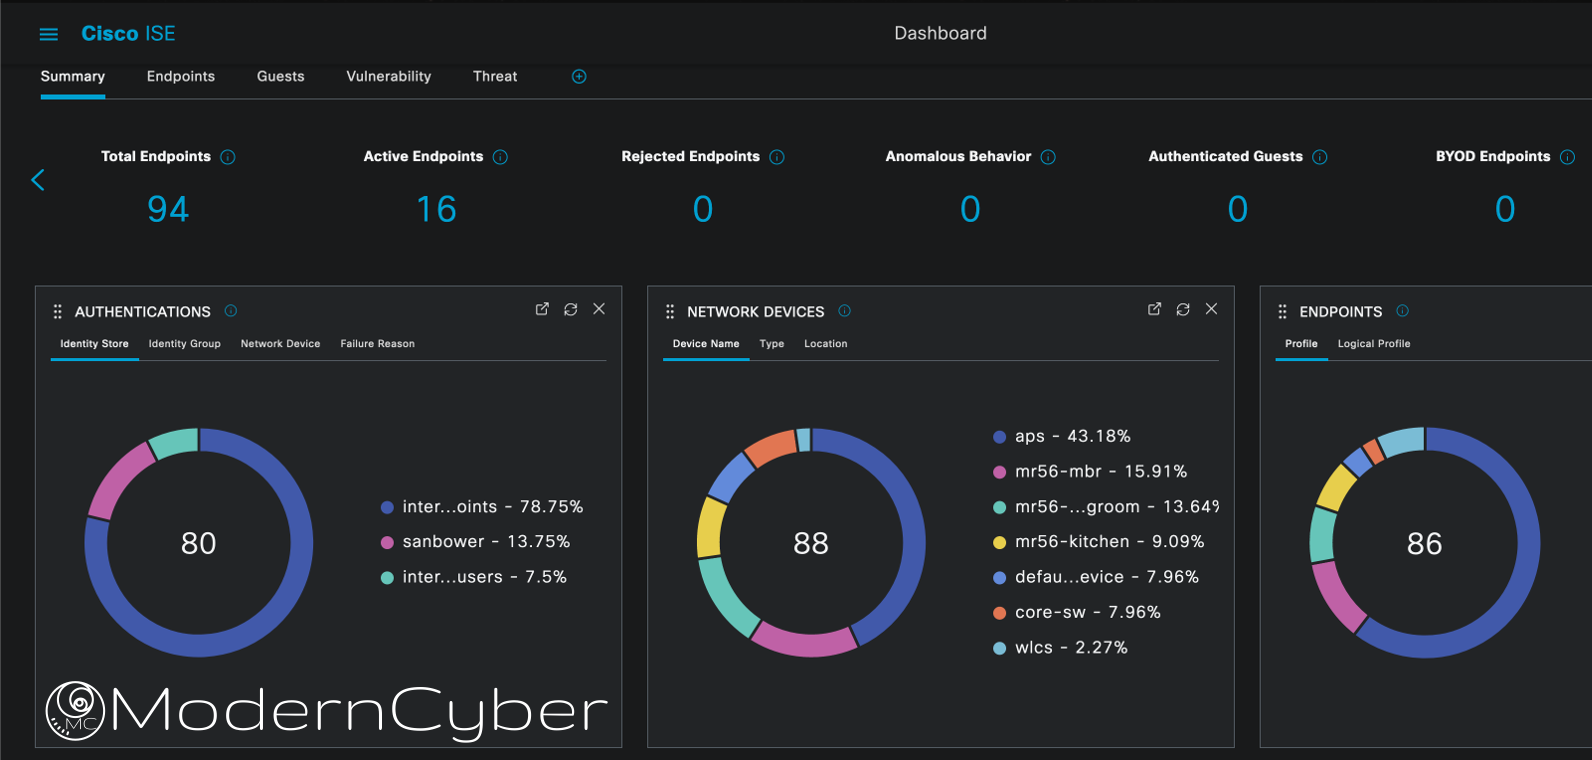Open the BYOD Endpoints count 0
Image resolution: width=1592 pixels, height=760 pixels.
1505,209
